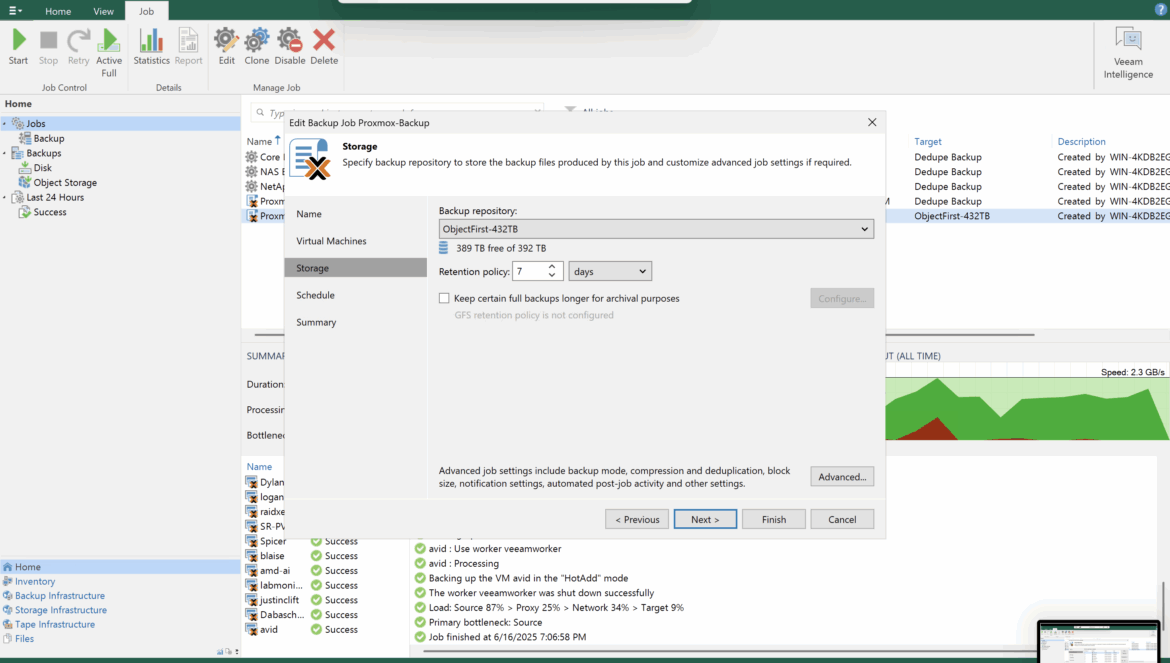
Task: Go to the Virtual Machines step
Action: click(355, 241)
